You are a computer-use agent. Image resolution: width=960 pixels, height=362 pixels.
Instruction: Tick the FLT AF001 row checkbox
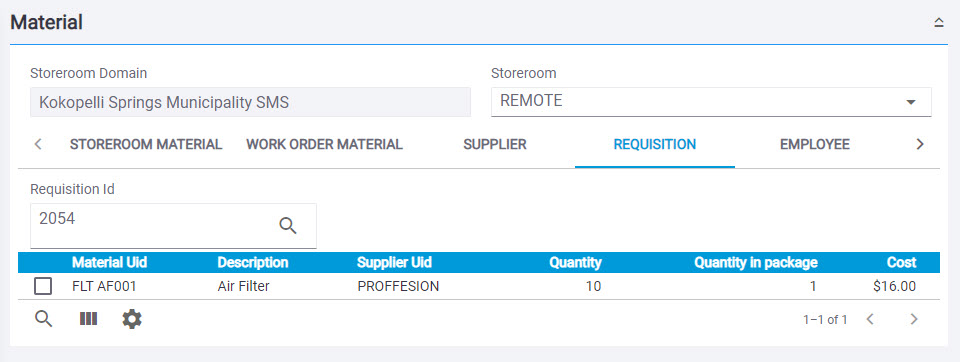coord(43,286)
